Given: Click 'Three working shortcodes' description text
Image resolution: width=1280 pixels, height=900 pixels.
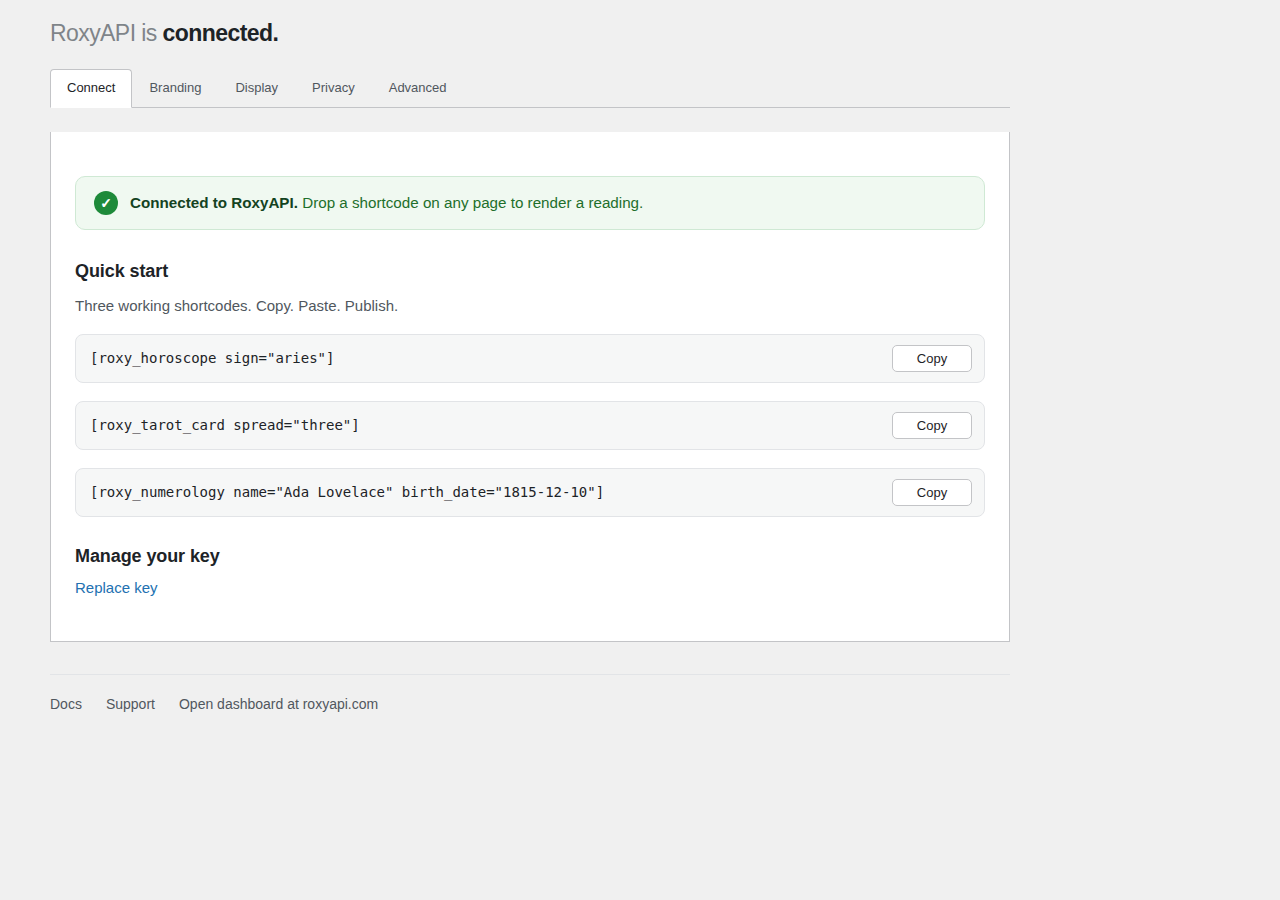Looking at the screenshot, I should (236, 306).
